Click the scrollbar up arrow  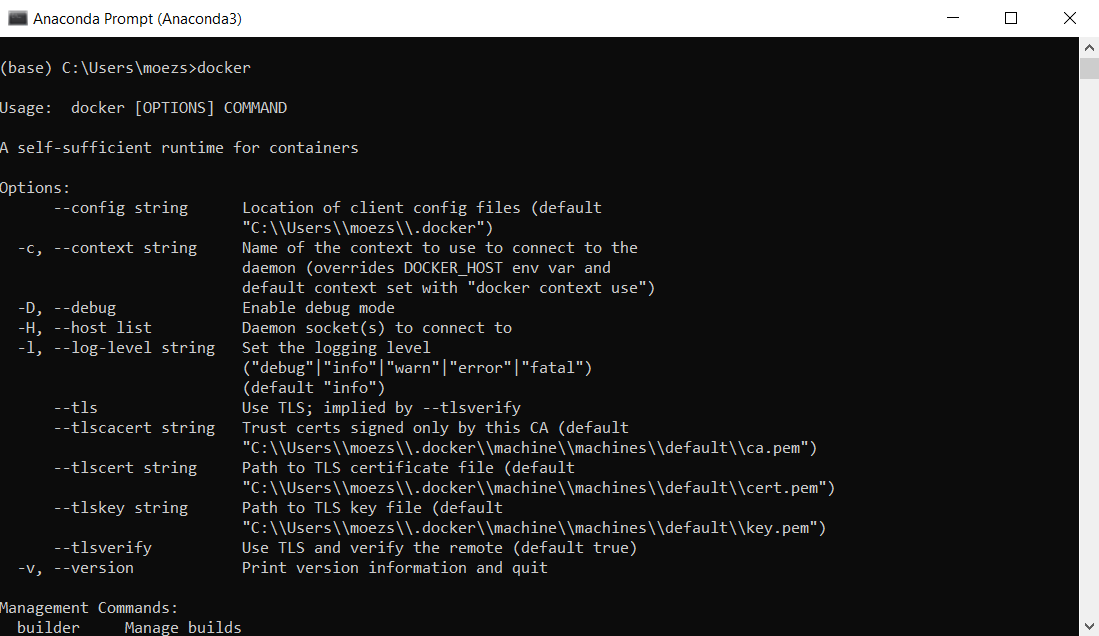click(x=1089, y=47)
